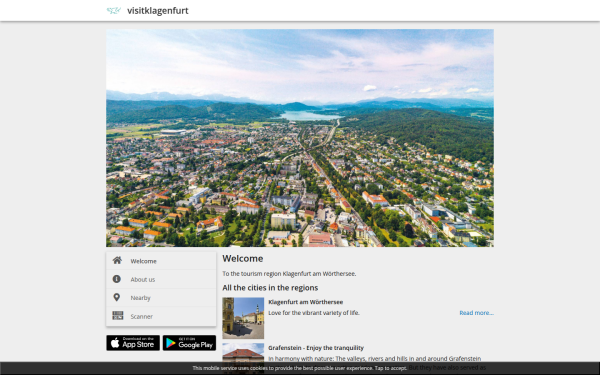Image resolution: width=600 pixels, height=375 pixels.
Task: Open the visitklagenfurt site title
Action: tap(158, 11)
